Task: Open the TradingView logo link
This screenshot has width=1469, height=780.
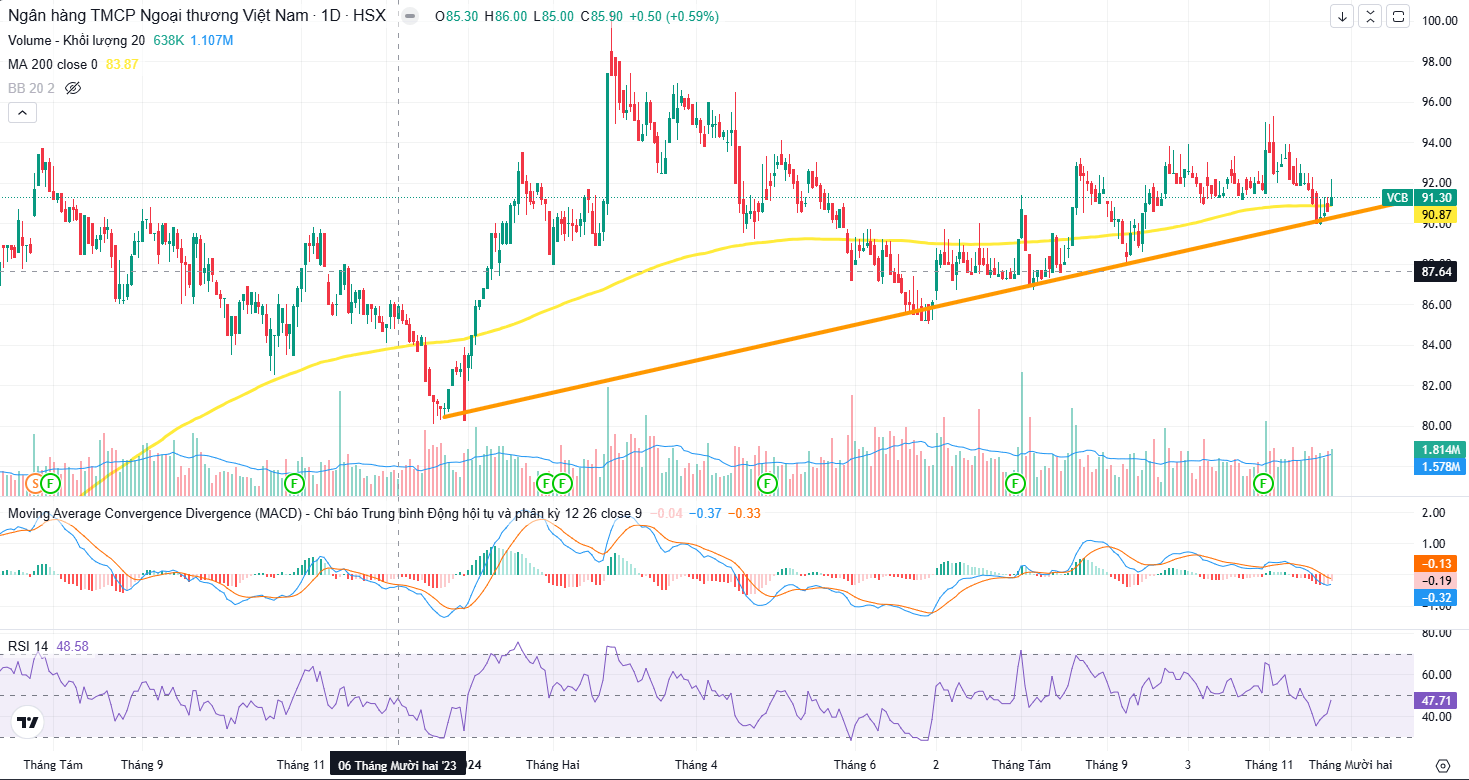Action: click(x=27, y=722)
